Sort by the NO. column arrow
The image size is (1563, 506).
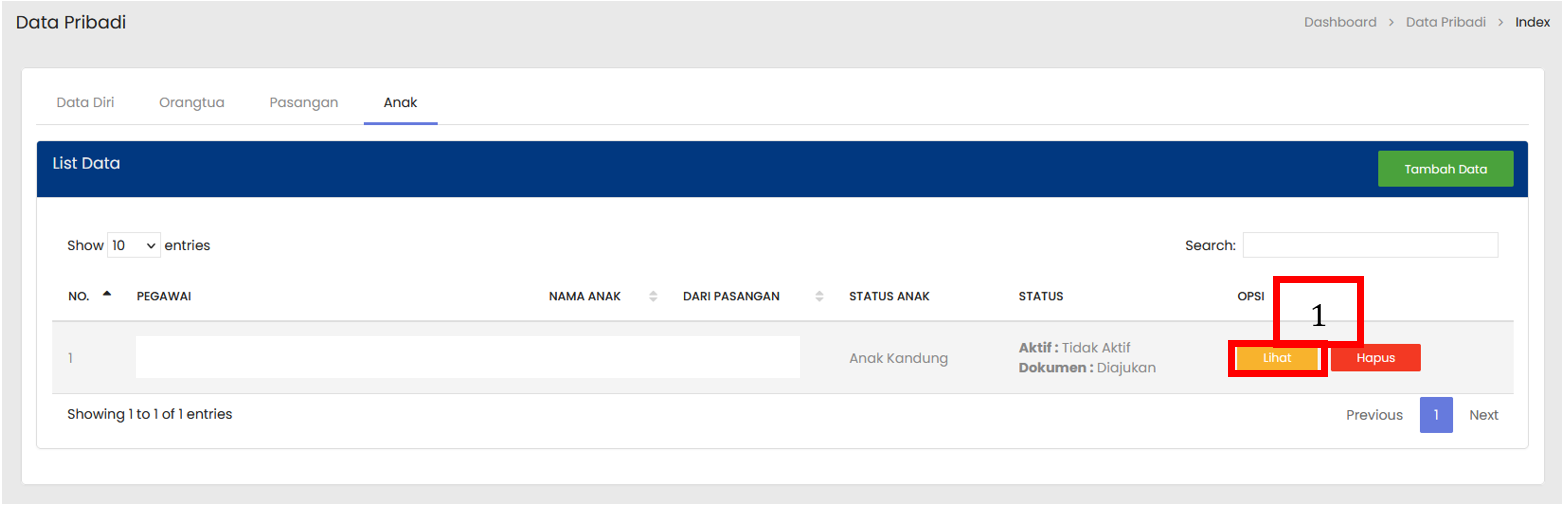coord(107,295)
